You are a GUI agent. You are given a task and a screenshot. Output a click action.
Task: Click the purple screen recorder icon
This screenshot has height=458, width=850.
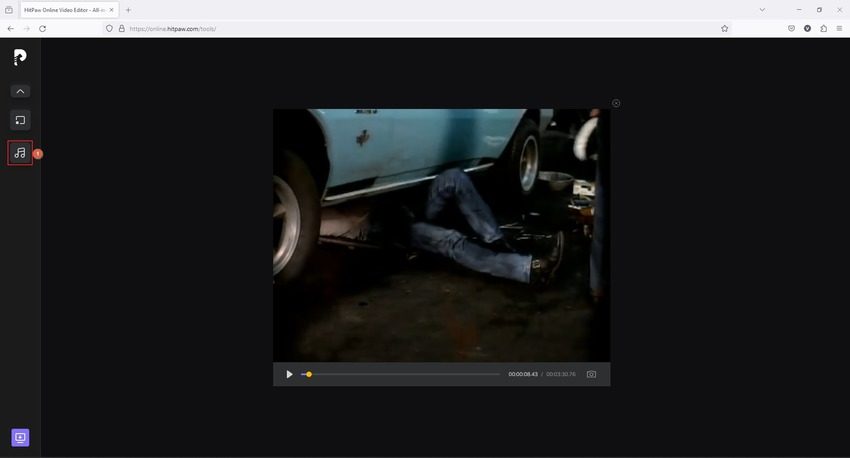tap(20, 437)
